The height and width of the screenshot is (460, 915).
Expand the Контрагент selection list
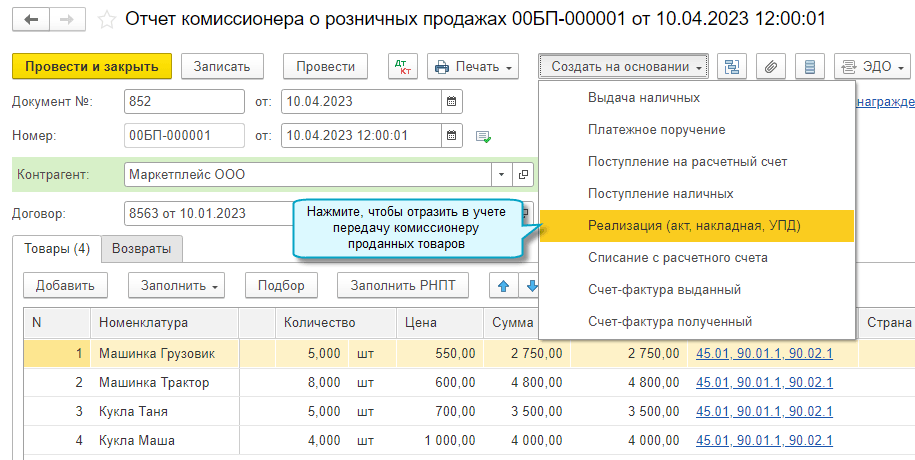[501, 175]
